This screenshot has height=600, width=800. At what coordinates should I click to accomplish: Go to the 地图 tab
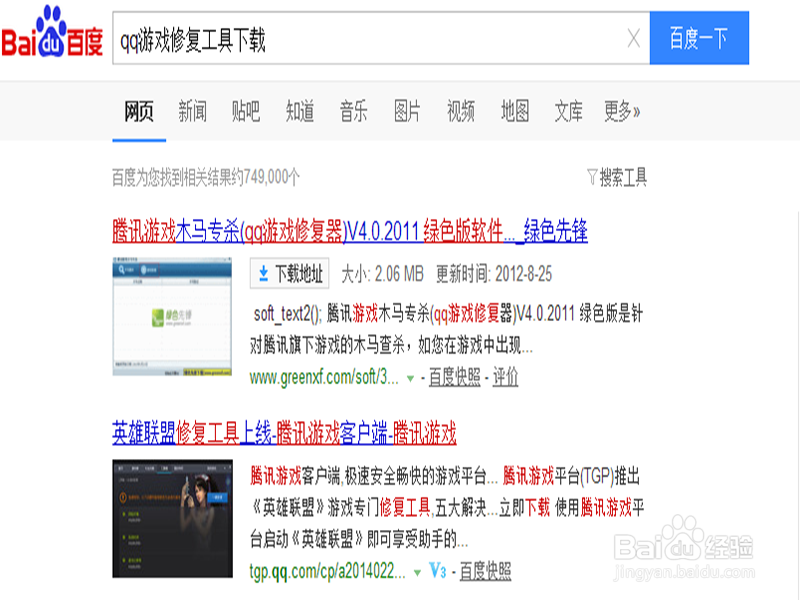[x=515, y=111]
